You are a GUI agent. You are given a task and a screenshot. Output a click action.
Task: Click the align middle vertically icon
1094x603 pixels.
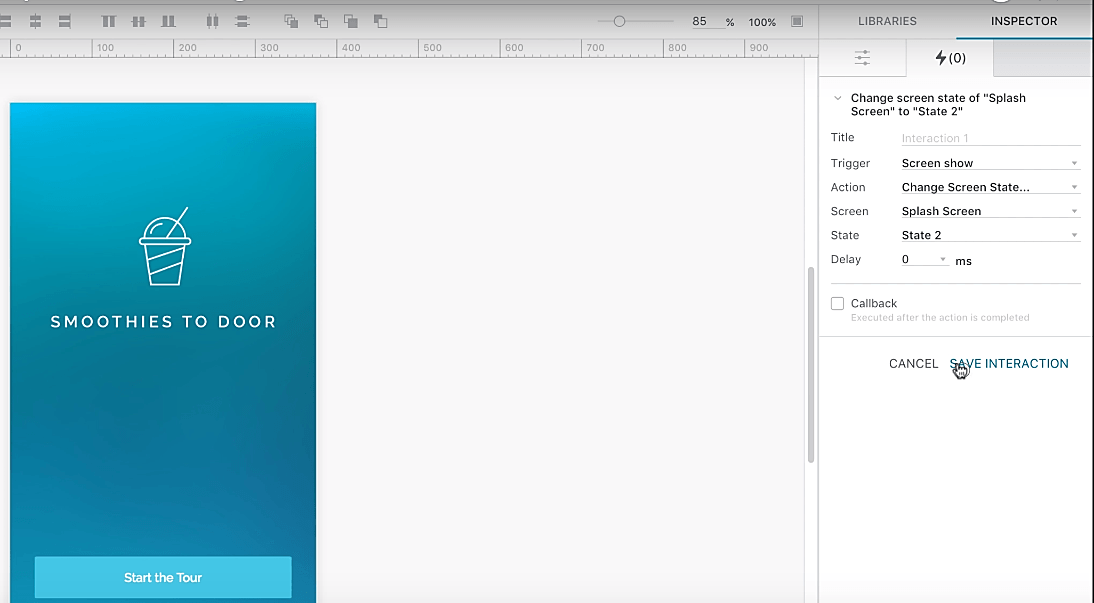click(x=139, y=22)
